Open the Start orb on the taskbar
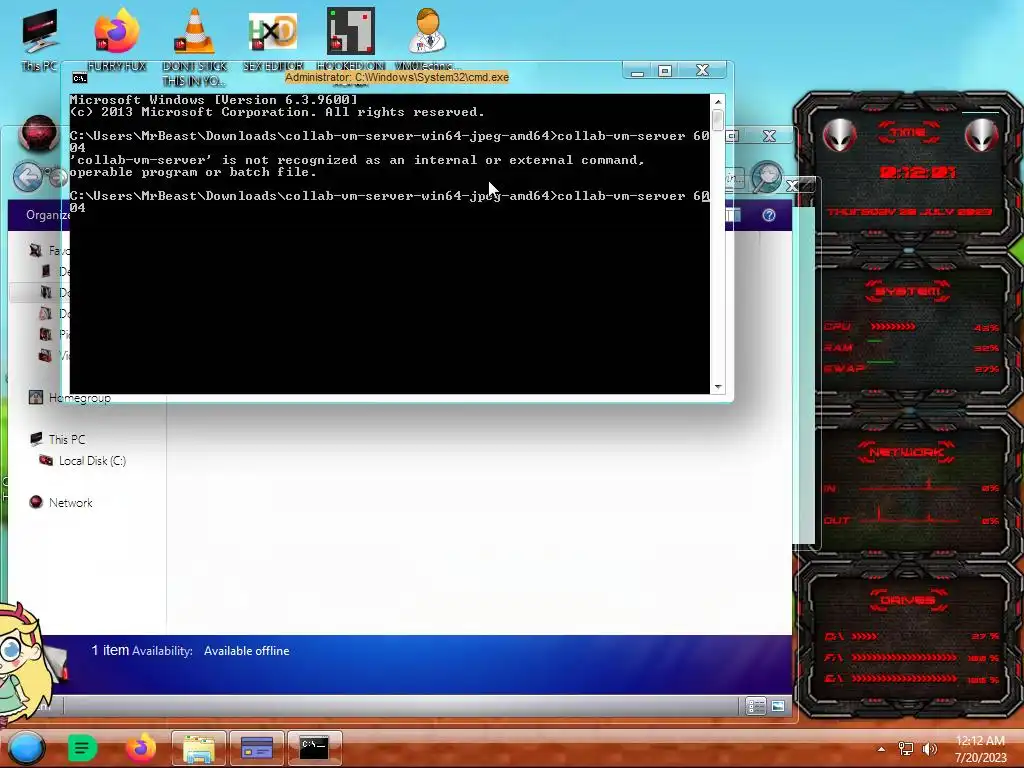The width and height of the screenshot is (1024, 768). [26, 748]
